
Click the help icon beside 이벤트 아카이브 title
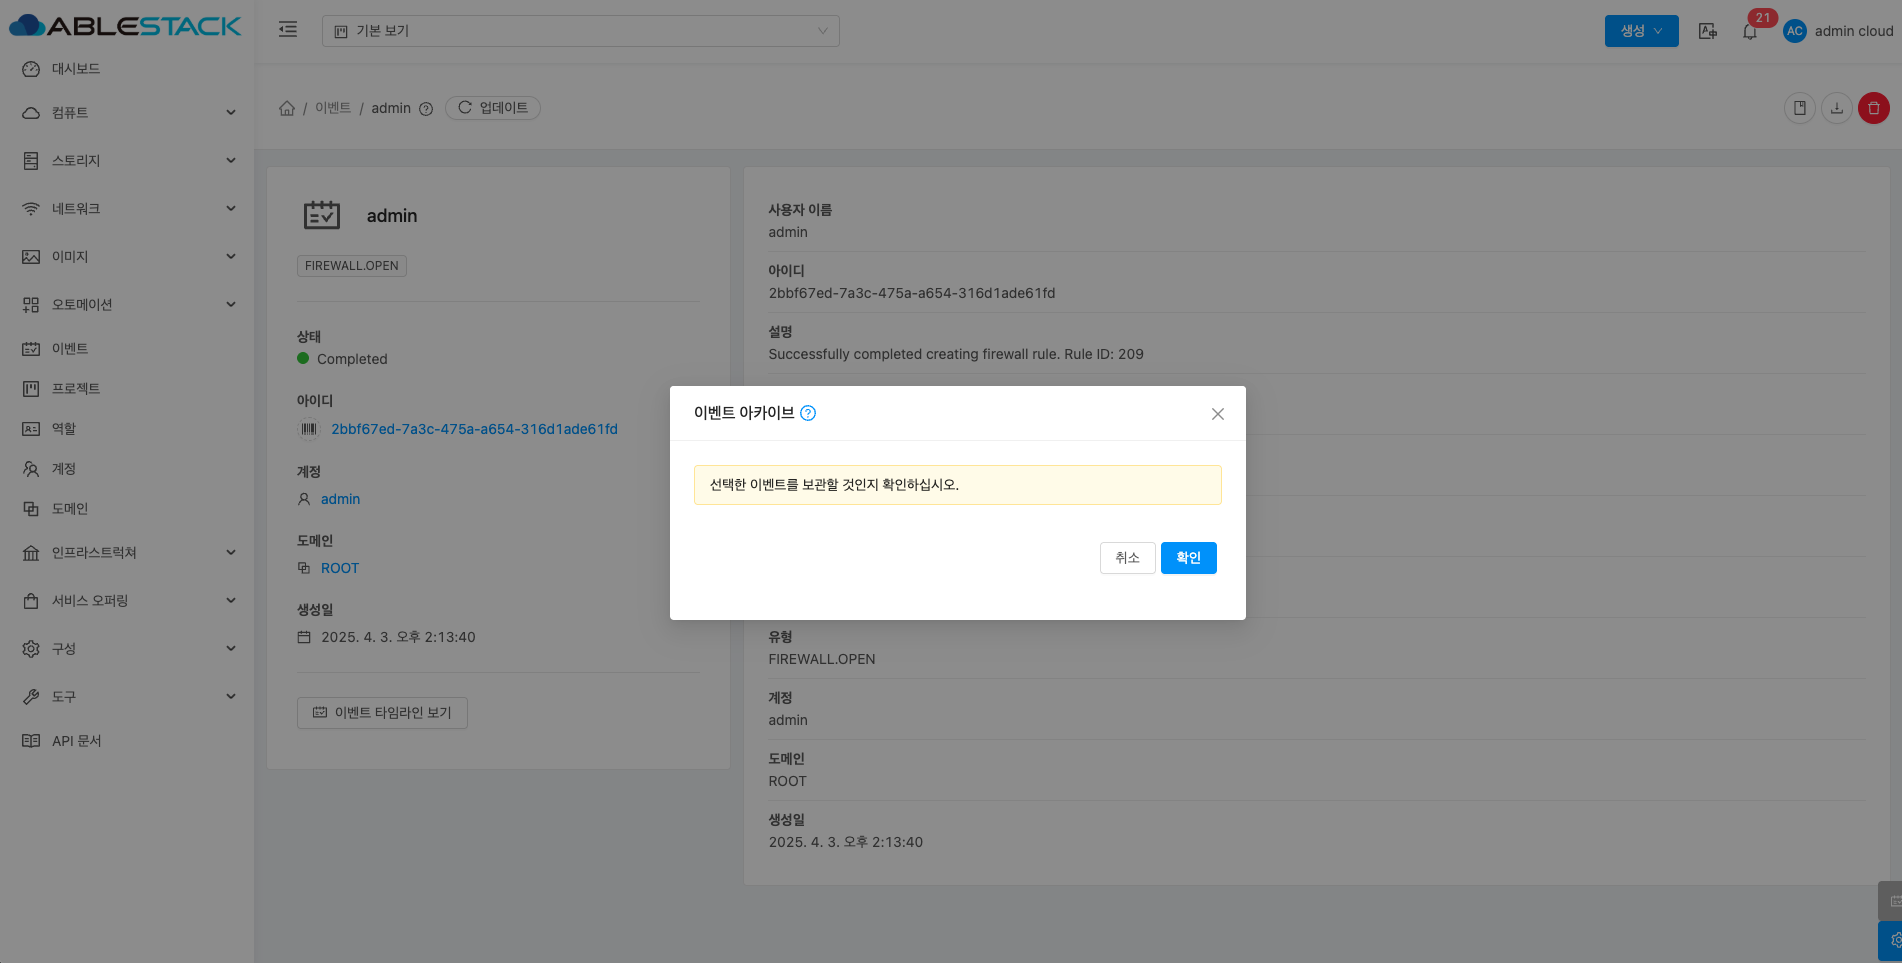pos(808,413)
